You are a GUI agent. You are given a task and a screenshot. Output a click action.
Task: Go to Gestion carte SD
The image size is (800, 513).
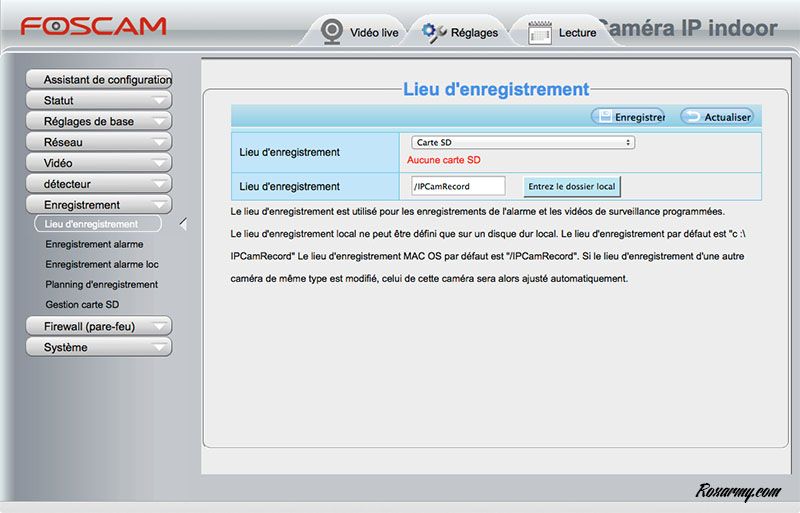click(x=82, y=305)
